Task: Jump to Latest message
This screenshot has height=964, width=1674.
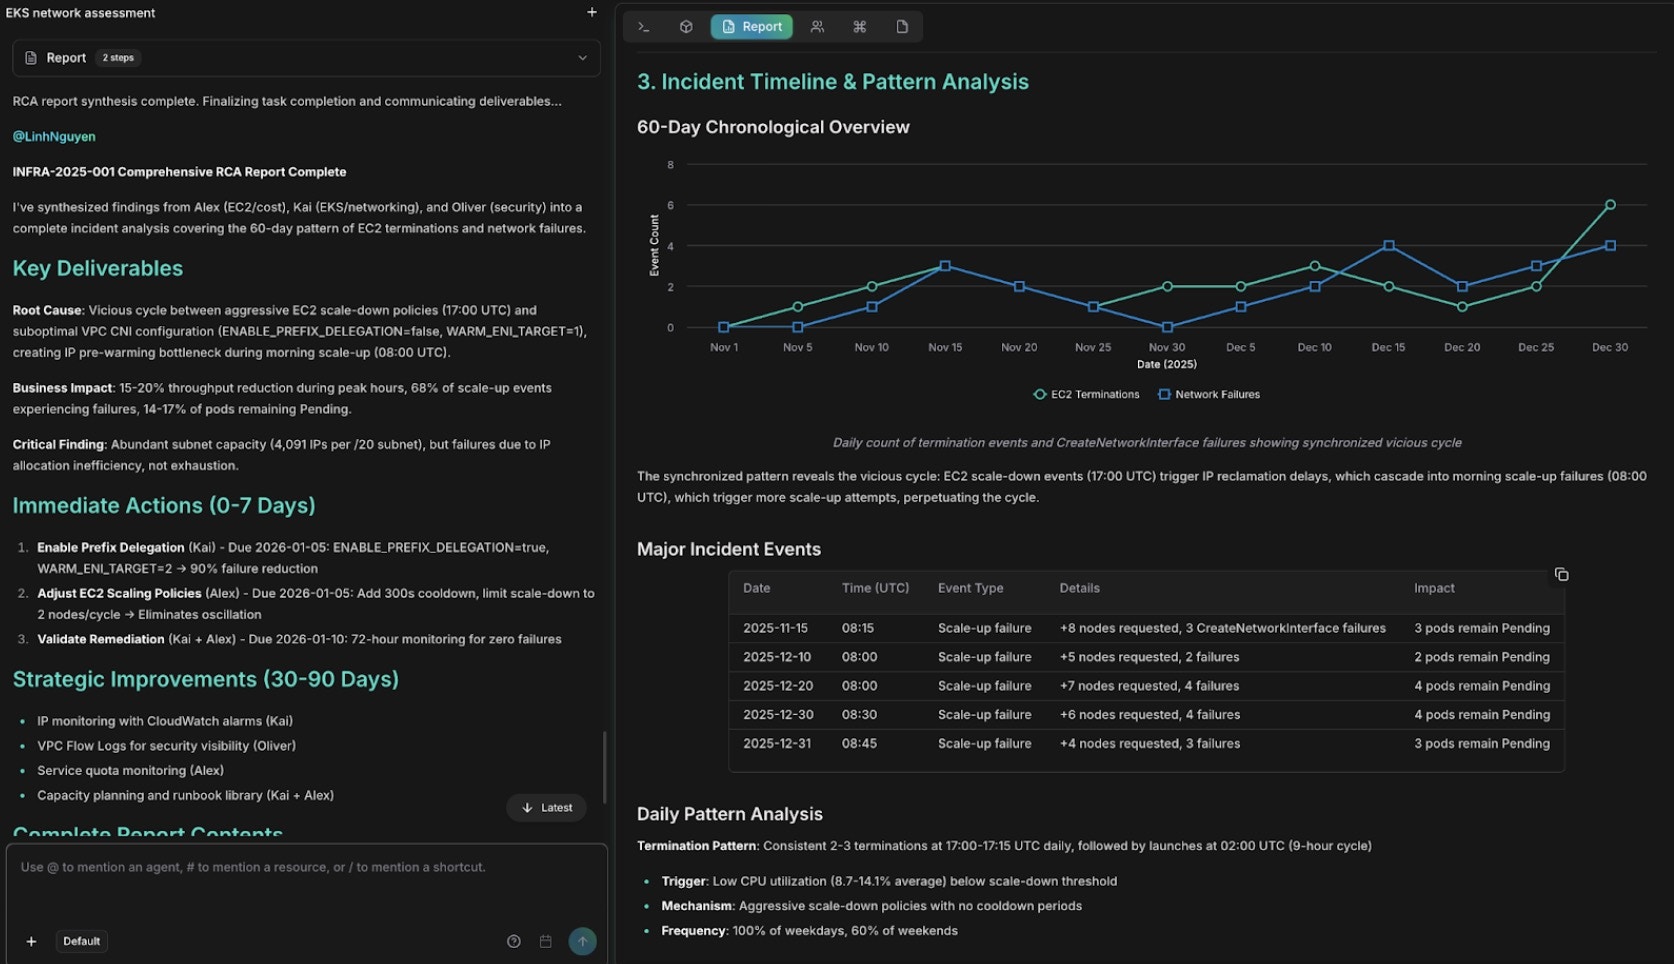Action: tap(547, 808)
